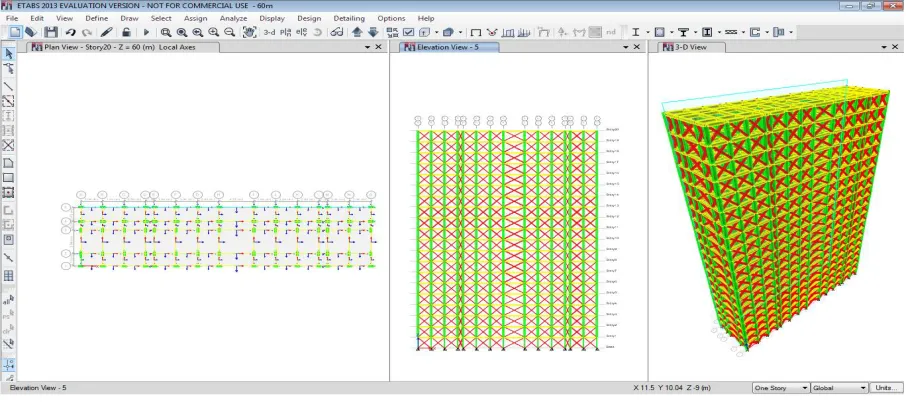Viewport: 906px width, 412px height.
Task: Move down in list arrow icon
Action: pyautogui.click(x=373, y=32)
